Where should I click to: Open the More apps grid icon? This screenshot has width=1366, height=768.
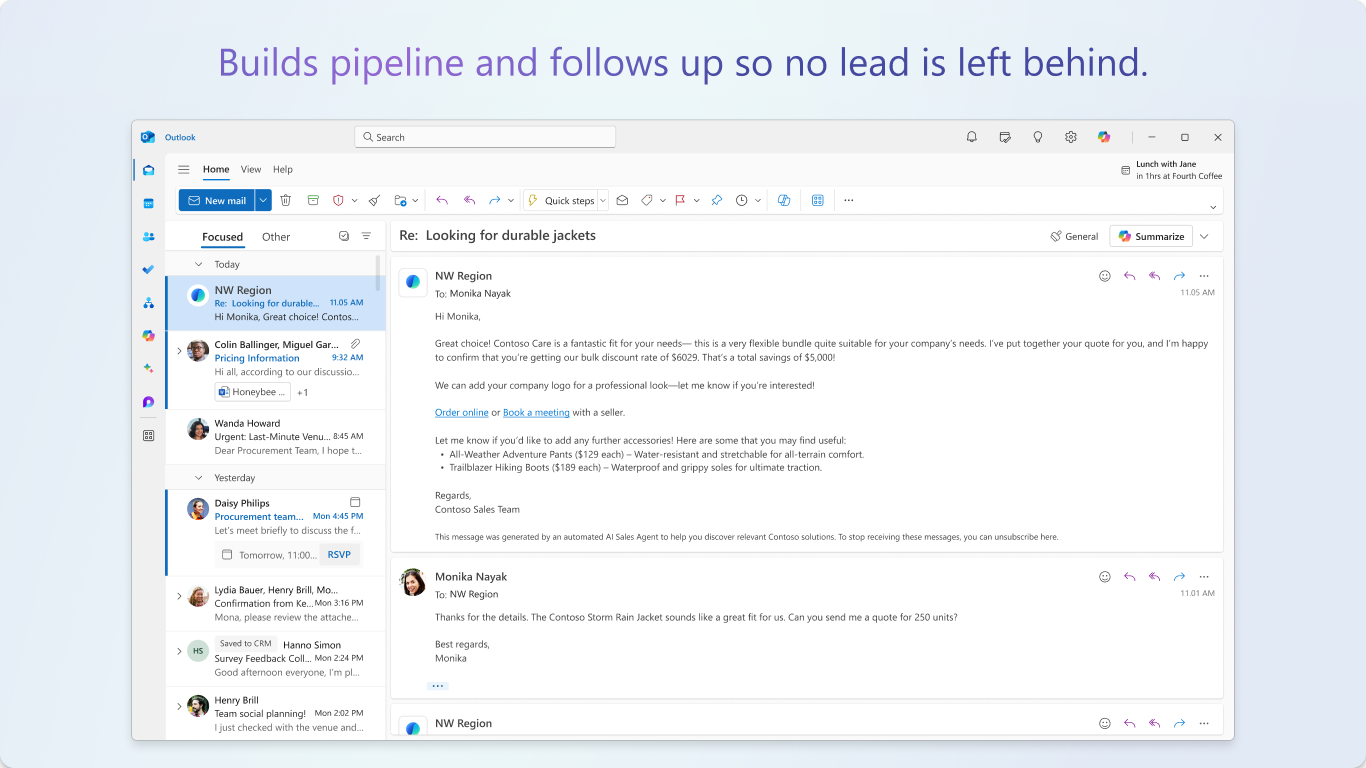148,435
